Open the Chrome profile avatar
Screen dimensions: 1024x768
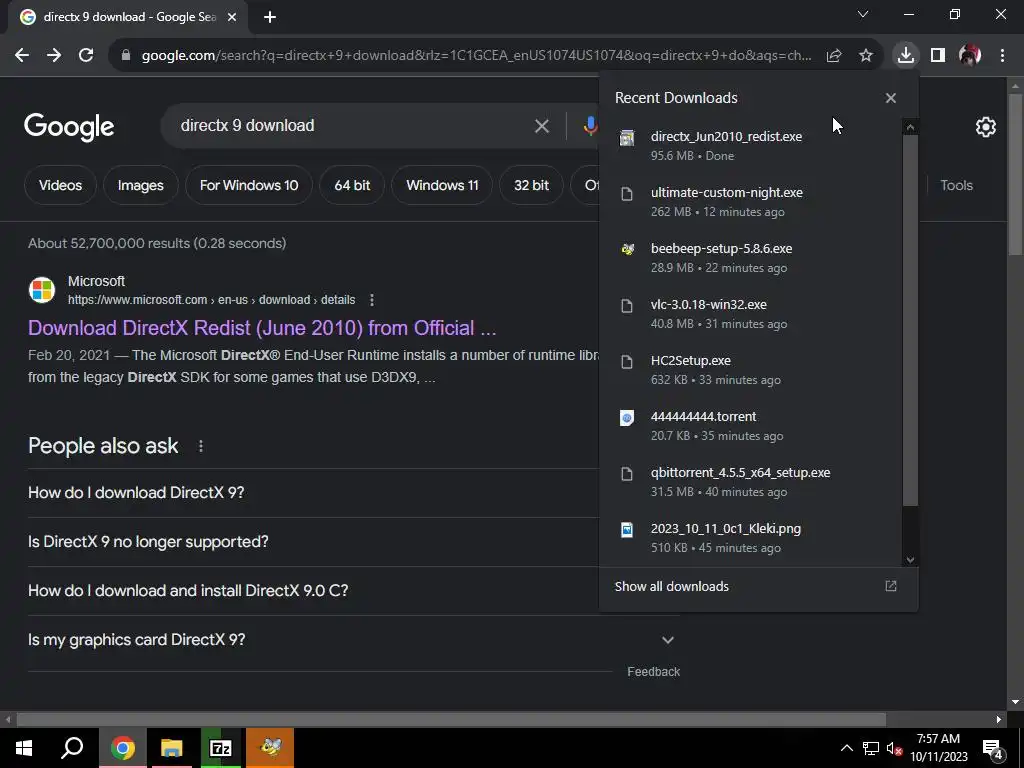point(970,55)
